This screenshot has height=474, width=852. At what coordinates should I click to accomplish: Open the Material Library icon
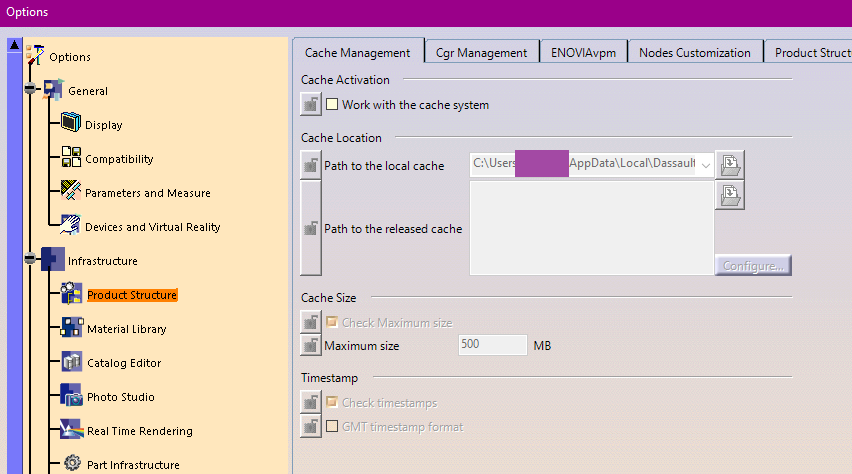coord(71,328)
